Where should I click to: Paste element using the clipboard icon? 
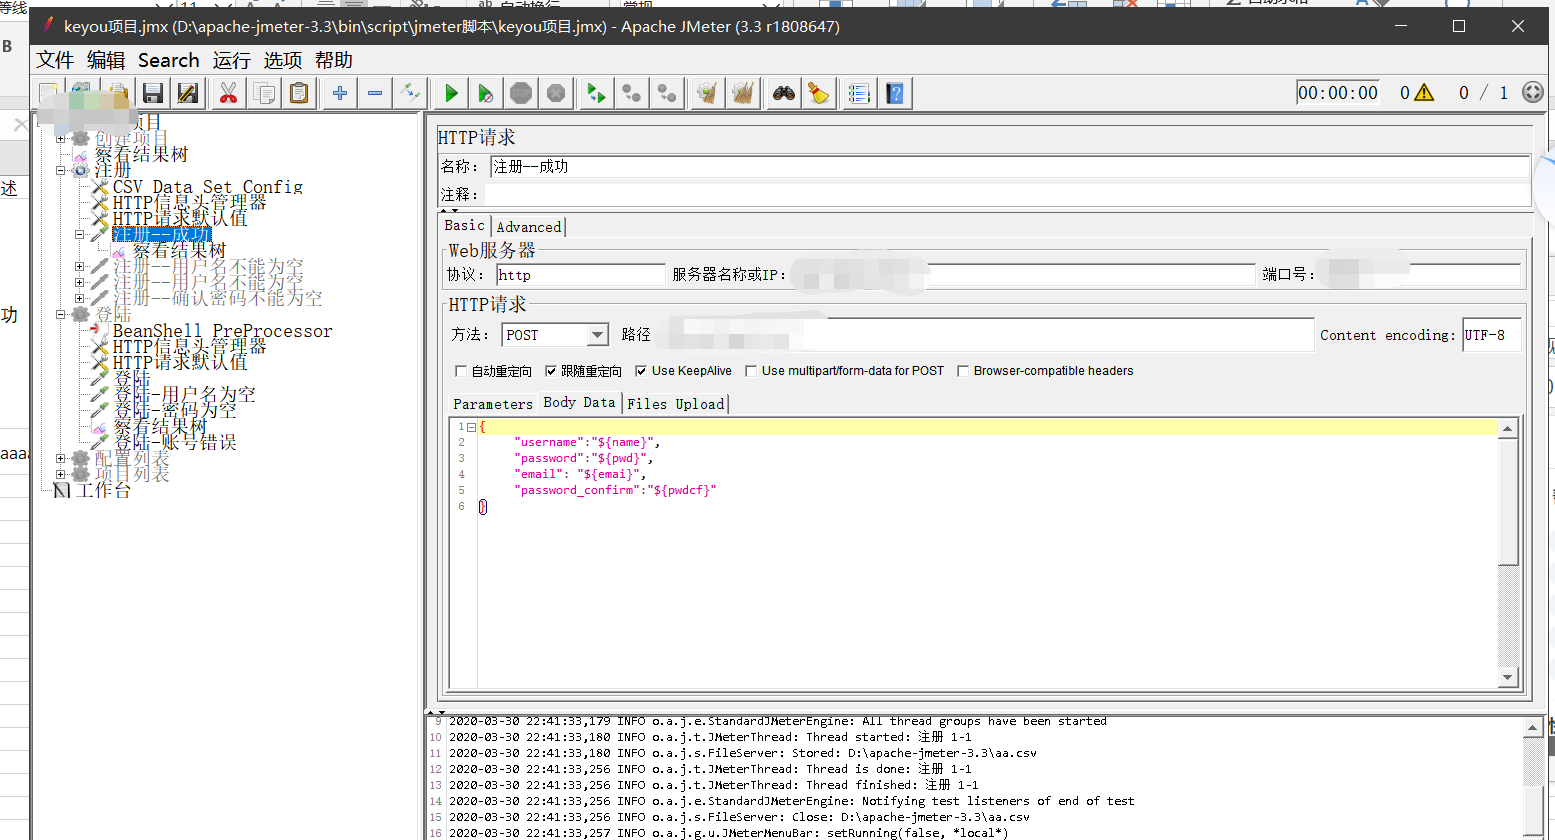tap(300, 92)
